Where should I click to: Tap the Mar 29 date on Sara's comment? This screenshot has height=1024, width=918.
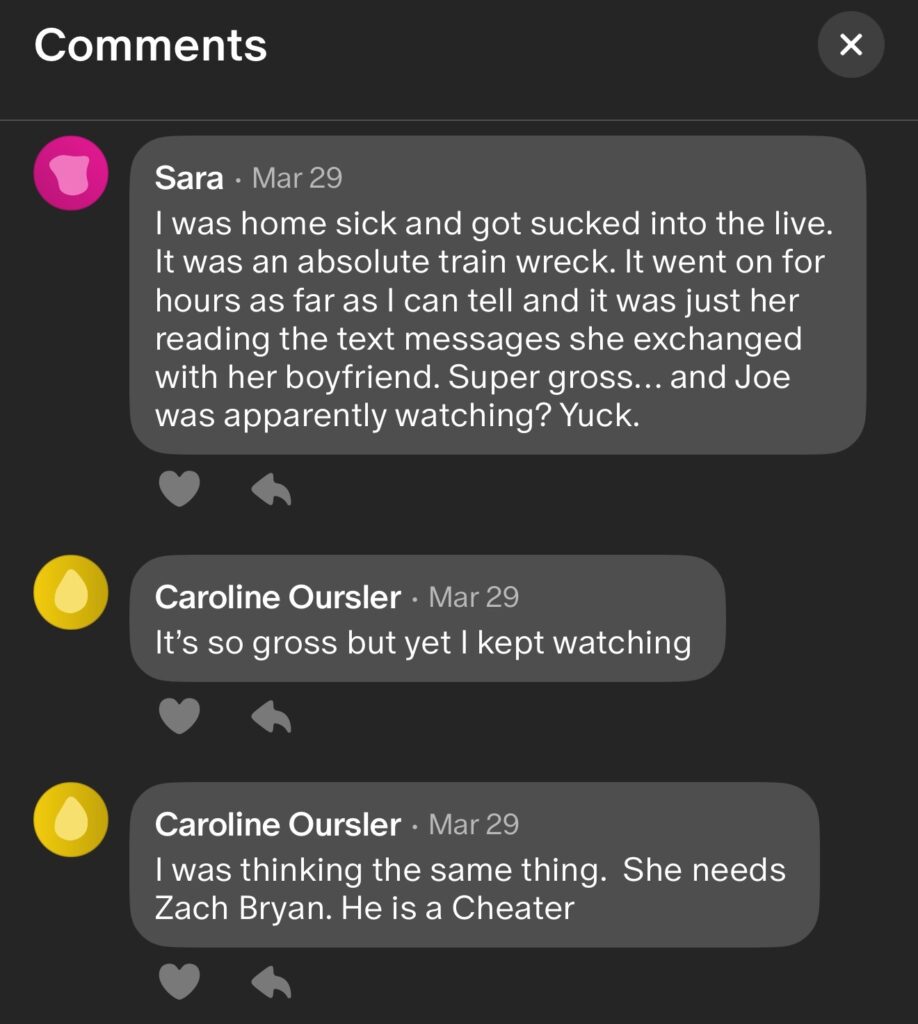(x=297, y=178)
